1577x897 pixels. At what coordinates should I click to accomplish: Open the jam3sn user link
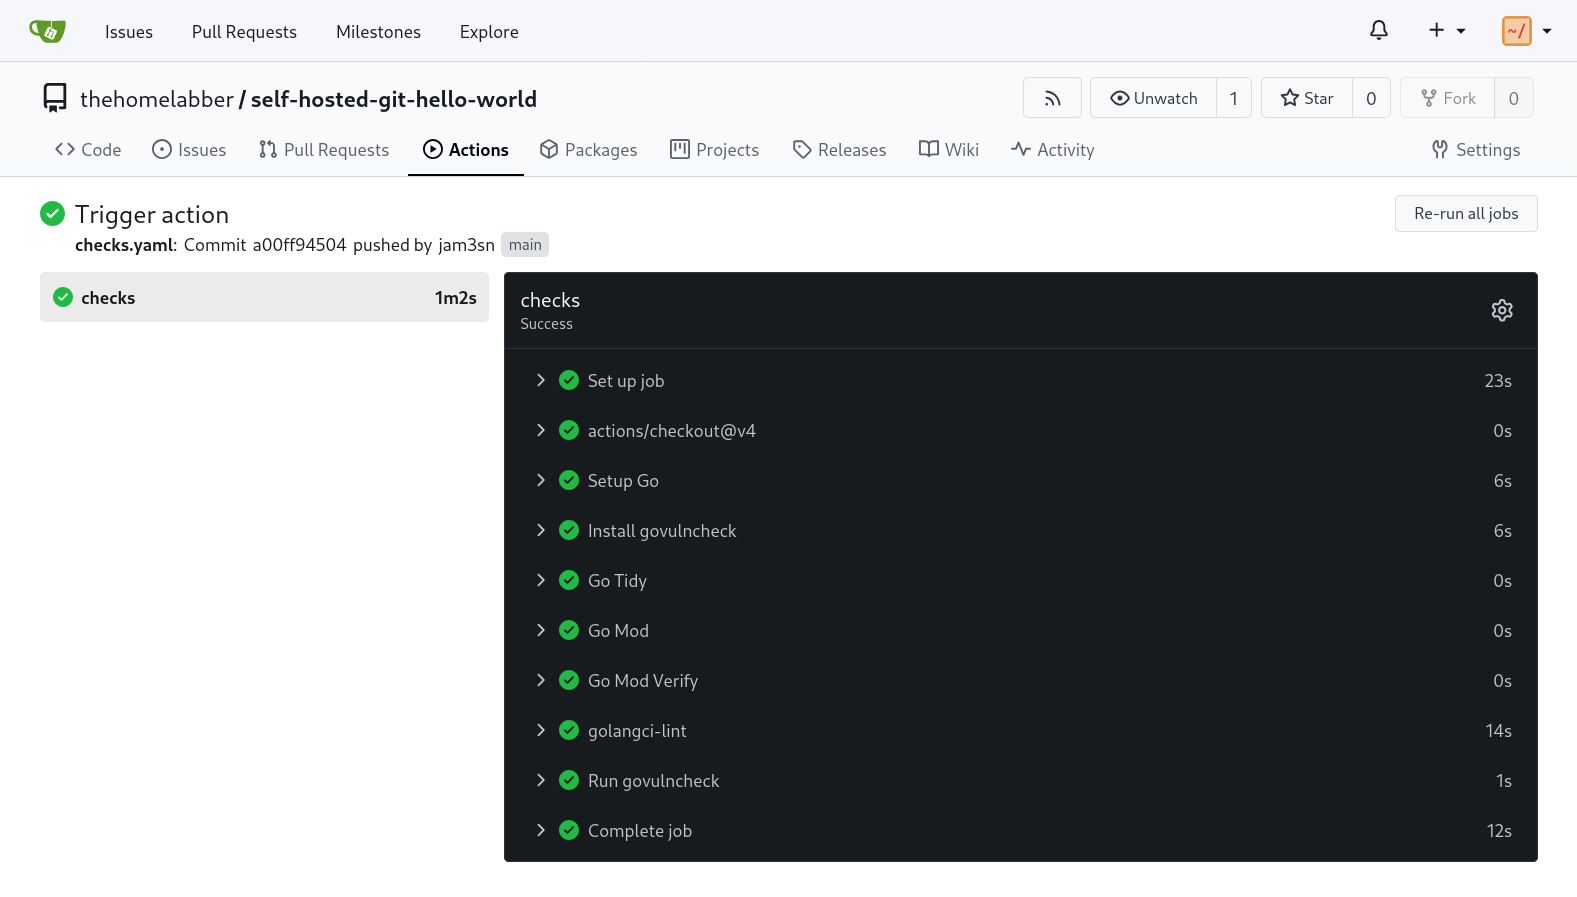pos(466,245)
